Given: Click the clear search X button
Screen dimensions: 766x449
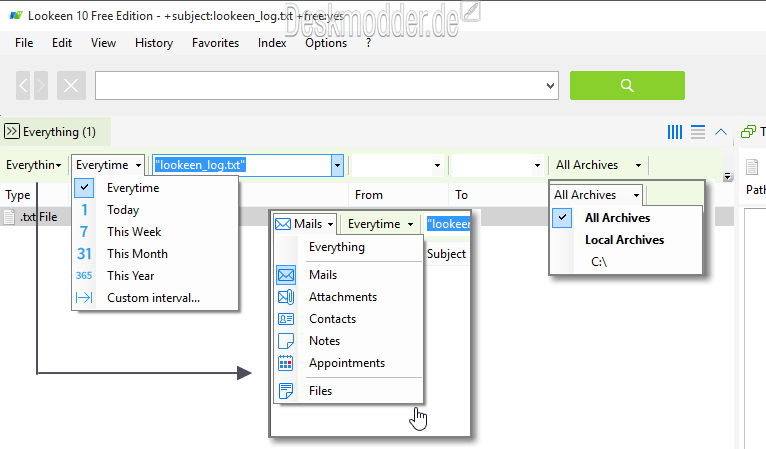Looking at the screenshot, I should point(71,86).
